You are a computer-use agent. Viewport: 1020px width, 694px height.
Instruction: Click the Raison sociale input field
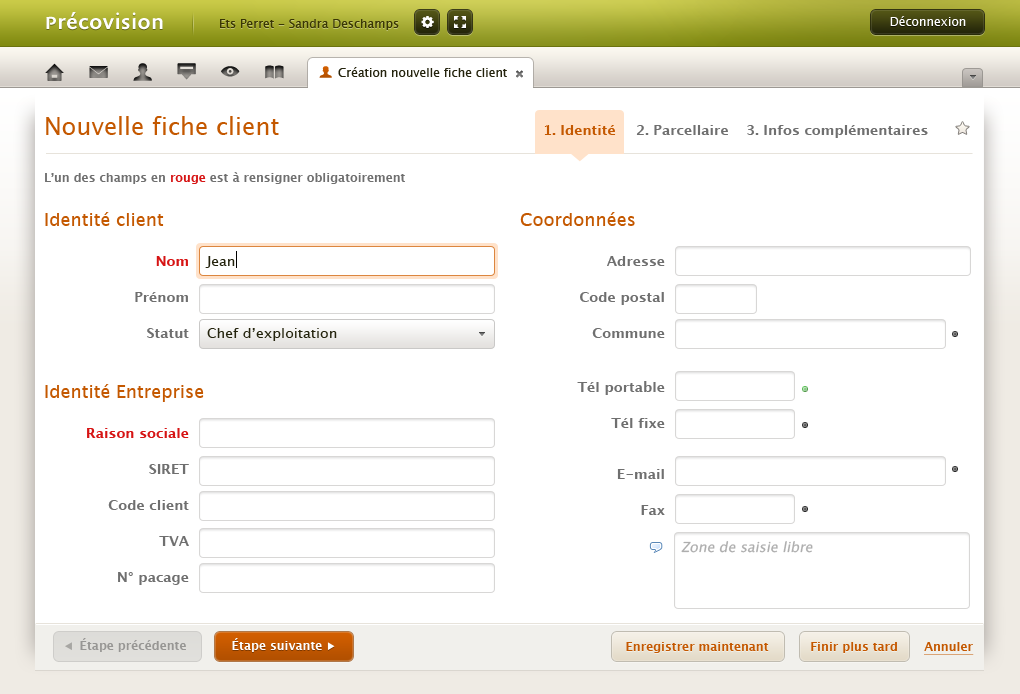[x=347, y=433]
